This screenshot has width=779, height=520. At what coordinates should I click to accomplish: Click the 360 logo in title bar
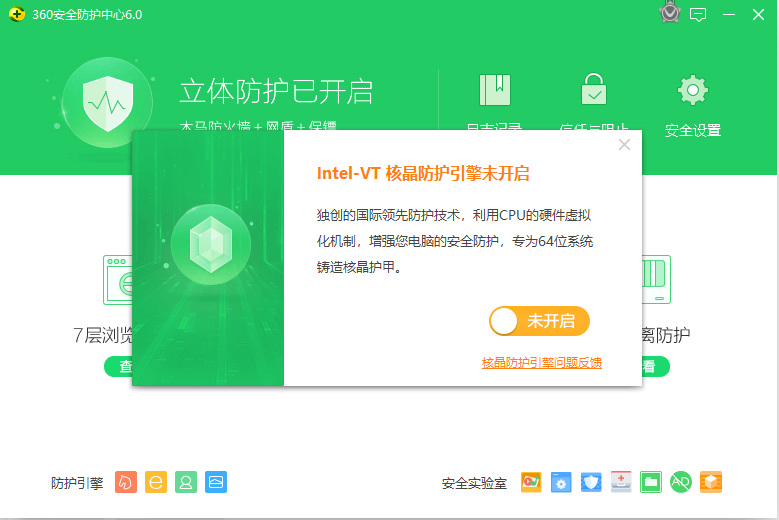(16, 14)
